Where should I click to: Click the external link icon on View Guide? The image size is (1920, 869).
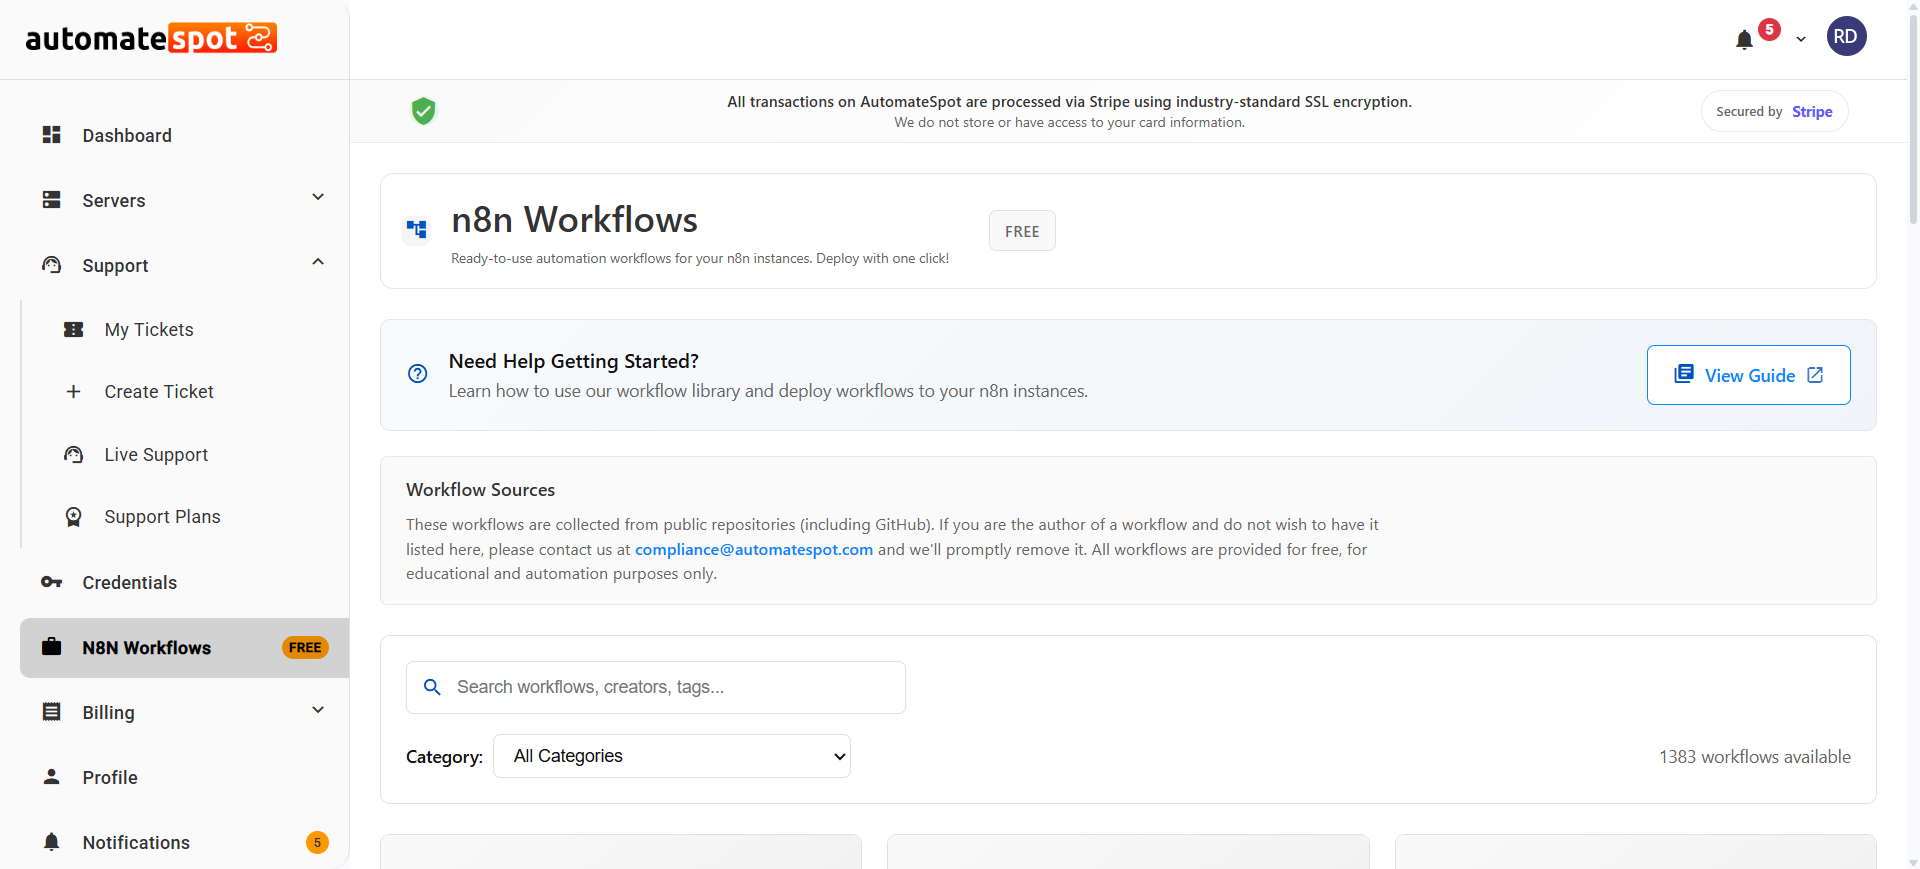[1815, 375]
